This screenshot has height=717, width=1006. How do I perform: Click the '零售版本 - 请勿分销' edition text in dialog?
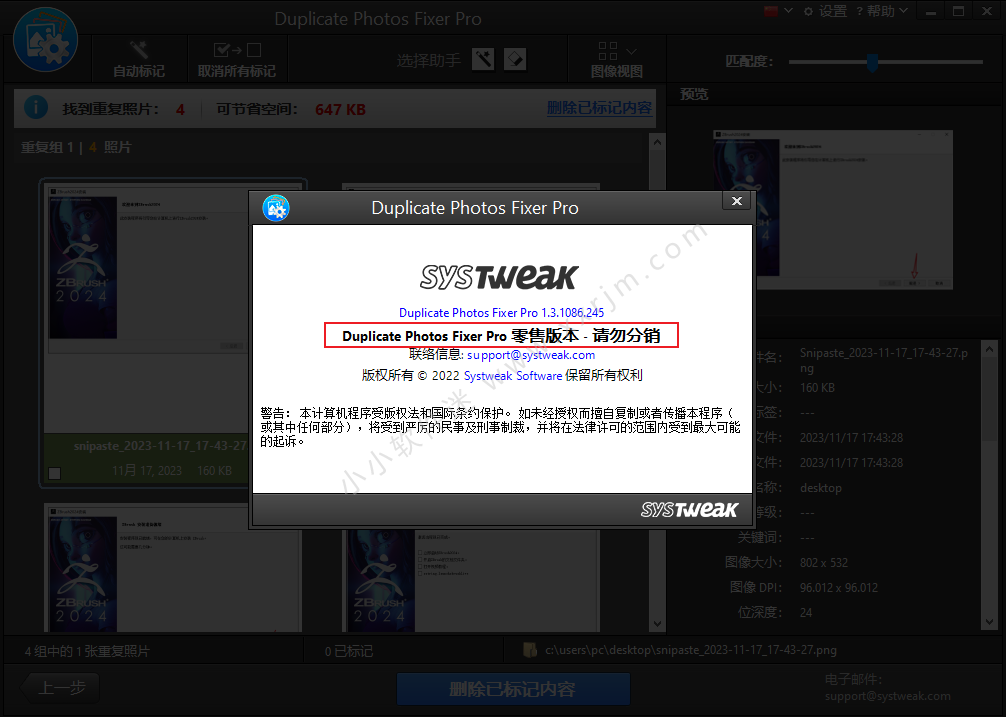(x=586, y=335)
